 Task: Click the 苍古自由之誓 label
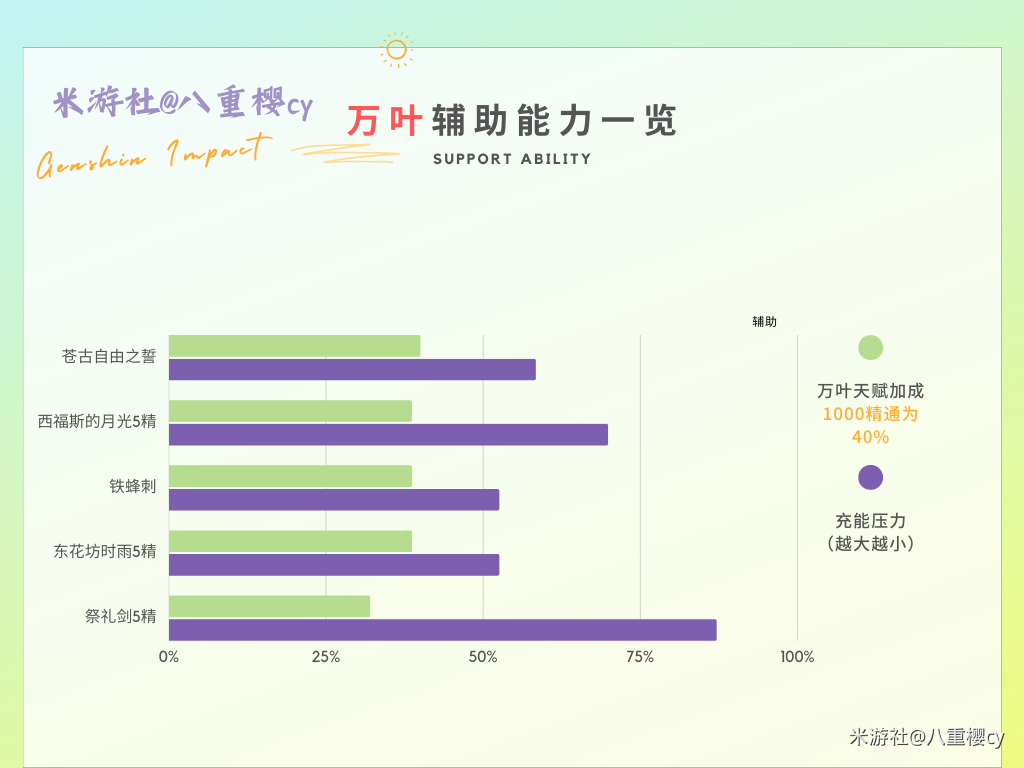point(109,357)
